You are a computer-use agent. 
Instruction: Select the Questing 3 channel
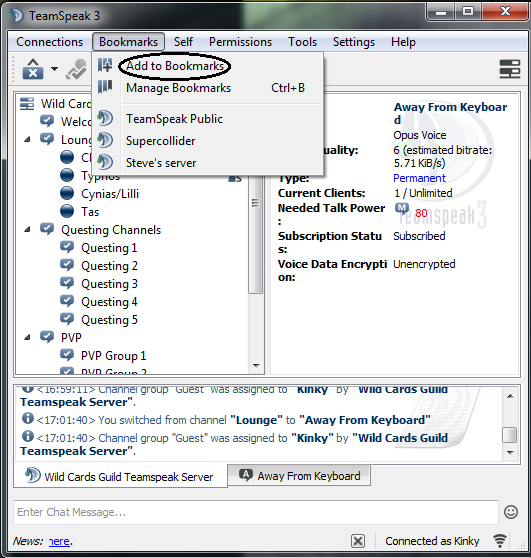(x=109, y=284)
